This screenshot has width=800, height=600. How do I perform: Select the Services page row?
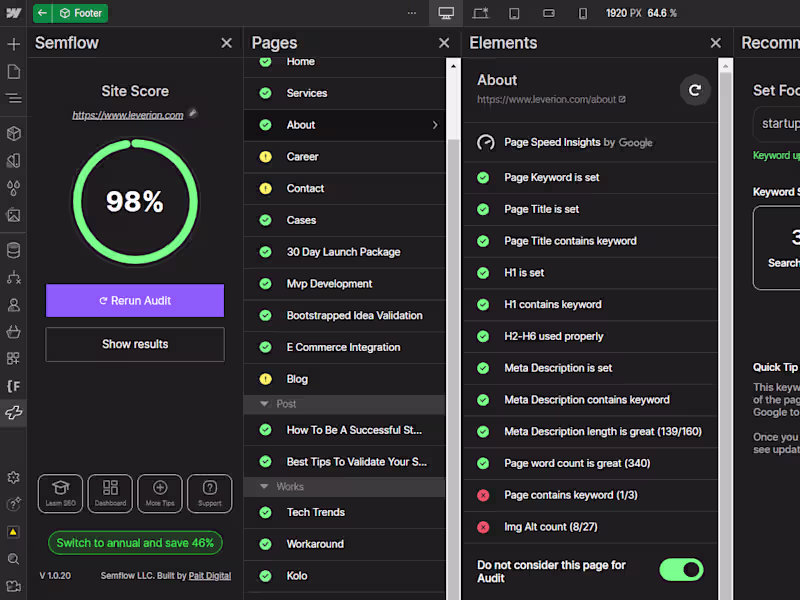[344, 93]
